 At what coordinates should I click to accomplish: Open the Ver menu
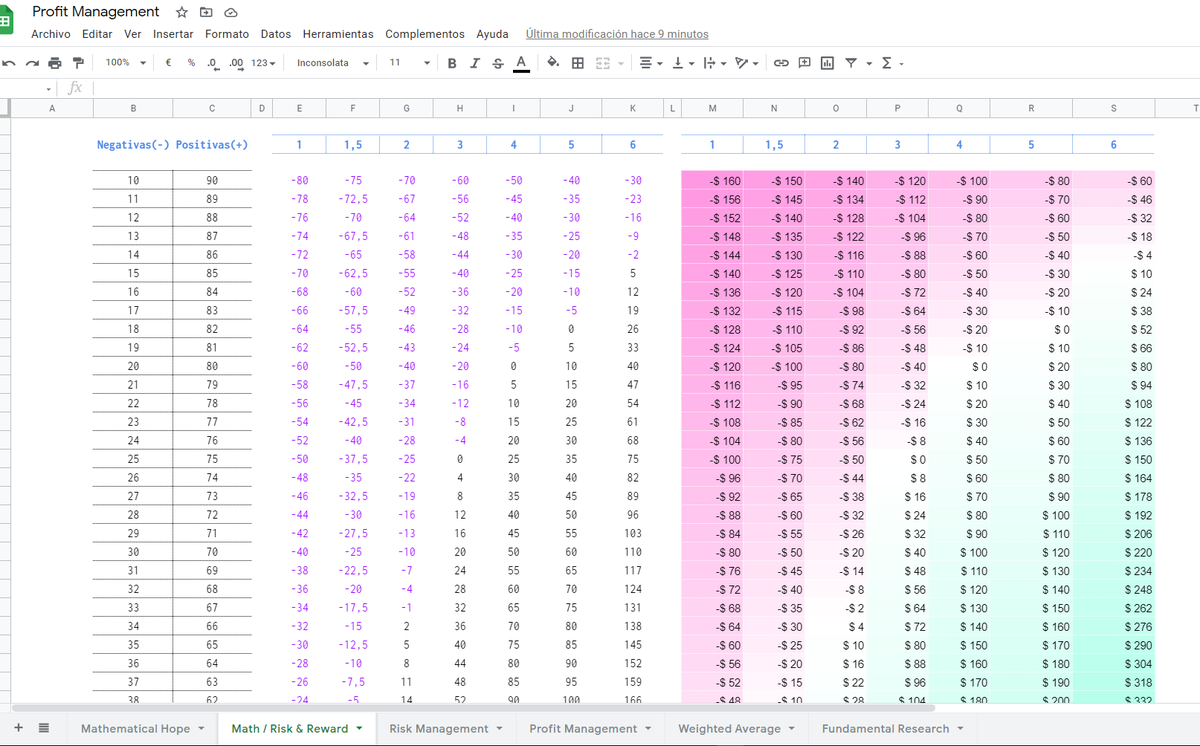[x=133, y=34]
